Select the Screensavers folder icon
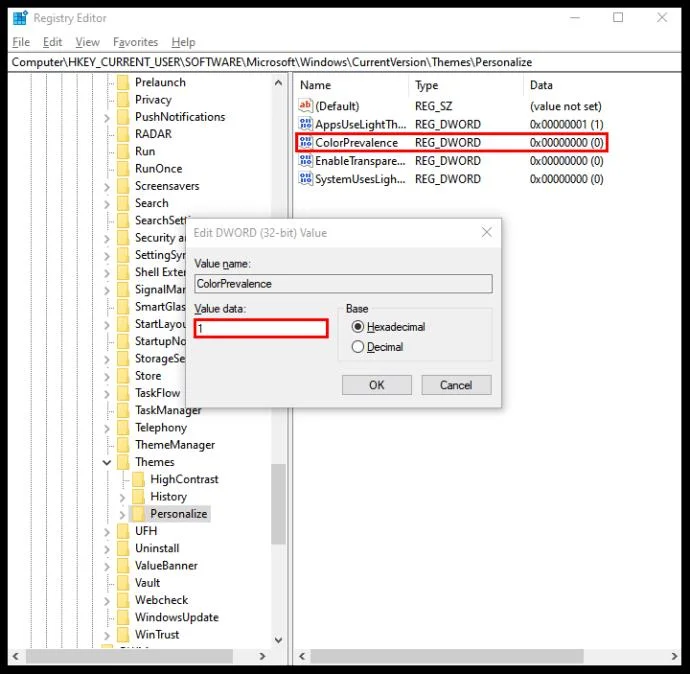Image resolution: width=690 pixels, height=674 pixels. coord(123,186)
